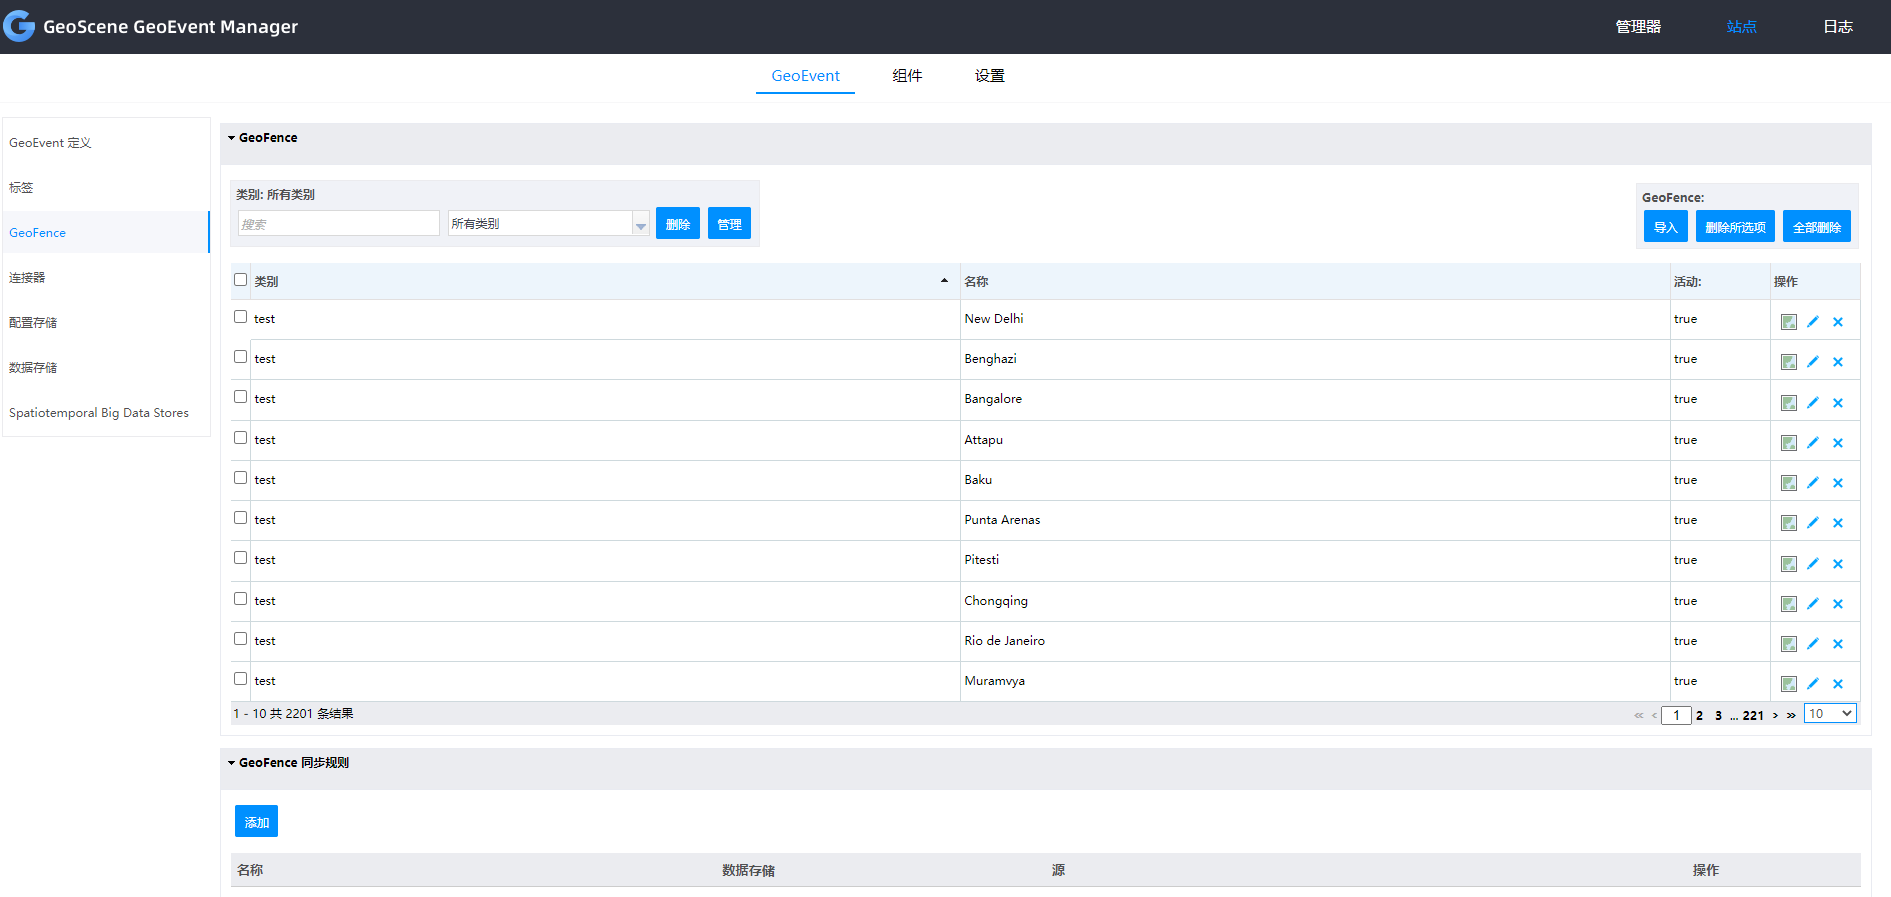Open the map preview icon for New Delhi
The image size is (1891, 897).
pyautogui.click(x=1788, y=322)
